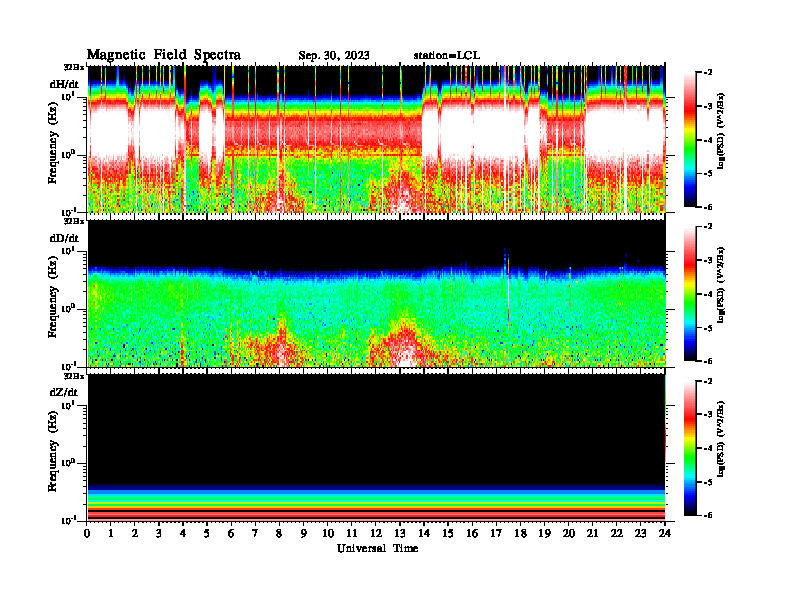Image resolution: width=792 pixels, height=612 pixels.
Task: Click the time axis tick label "19"
Action: click(544, 533)
